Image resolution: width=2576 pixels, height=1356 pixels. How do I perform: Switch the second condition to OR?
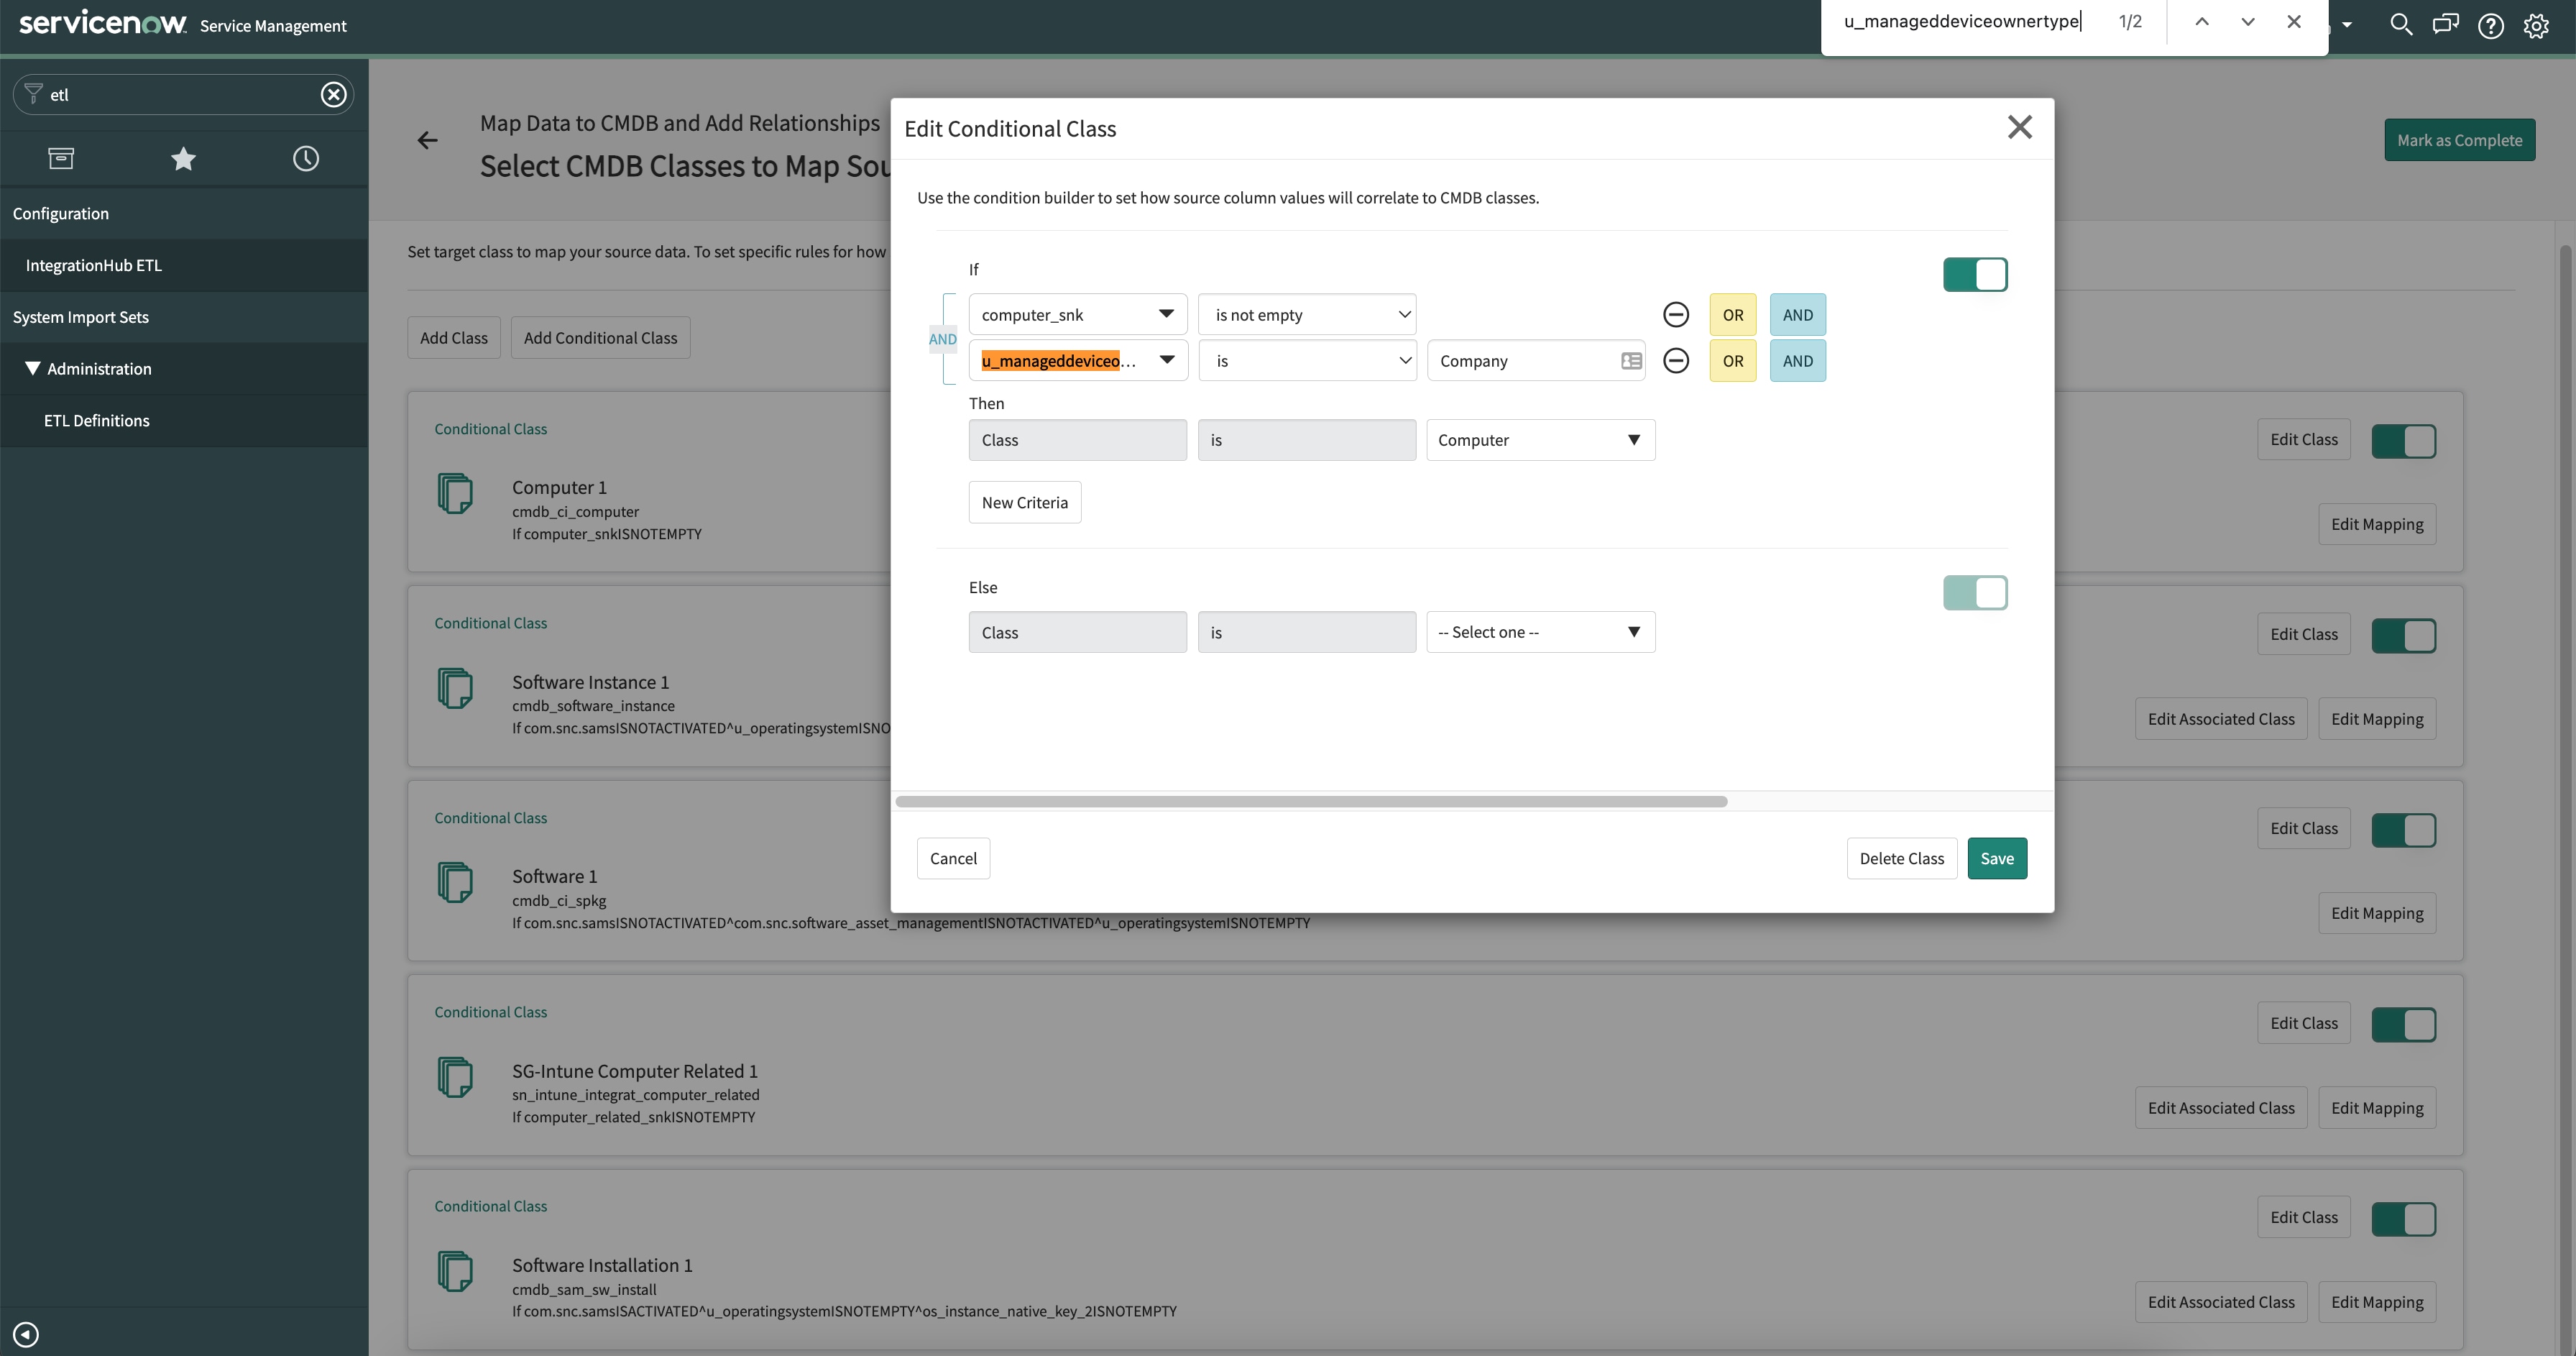coord(1733,360)
